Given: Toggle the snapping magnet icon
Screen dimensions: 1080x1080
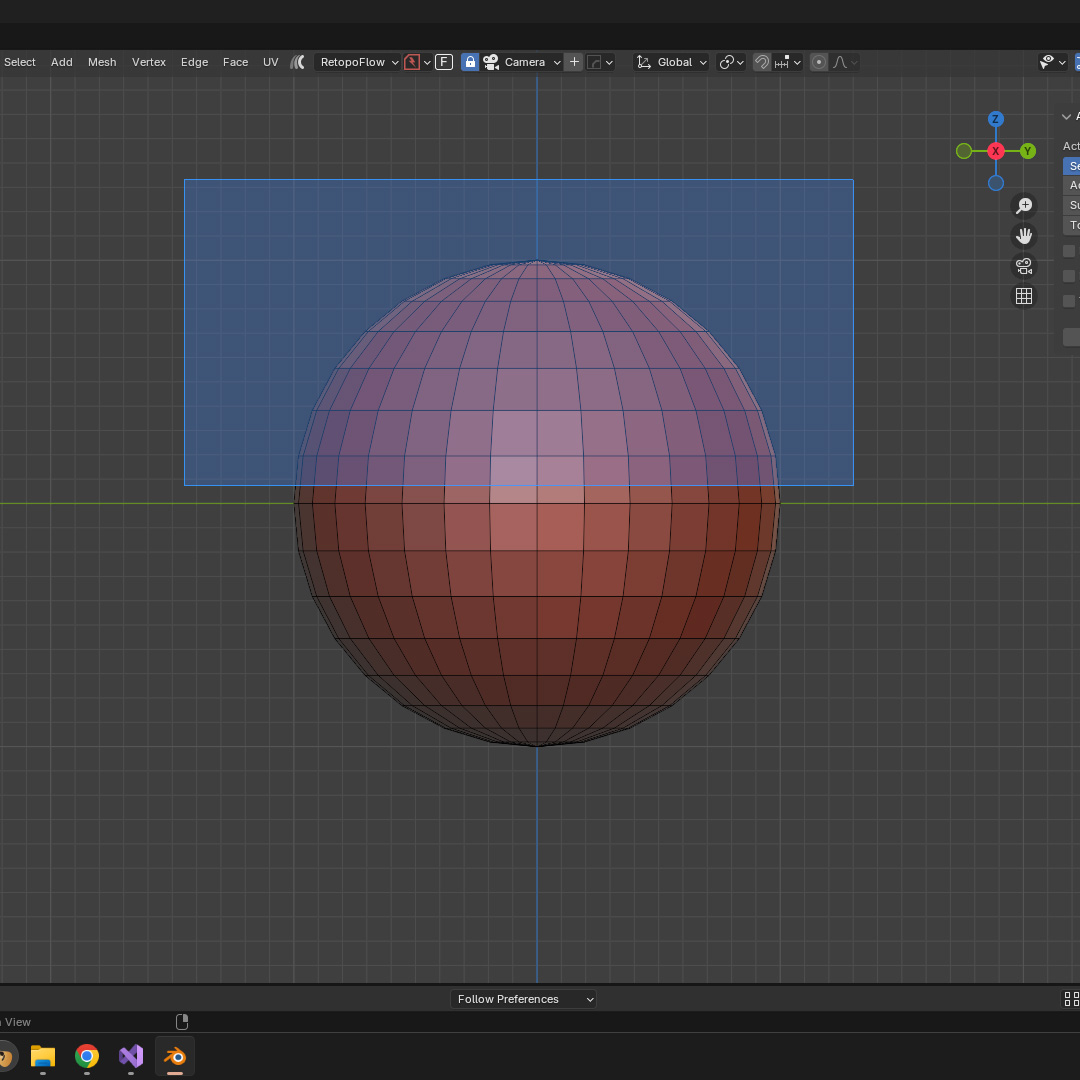Looking at the screenshot, I should [x=762, y=62].
